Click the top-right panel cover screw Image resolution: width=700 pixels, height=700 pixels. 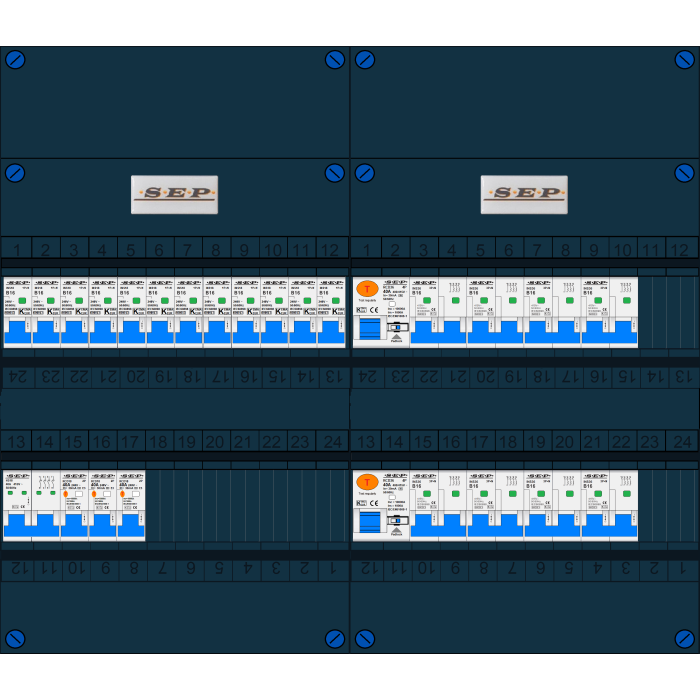684,60
